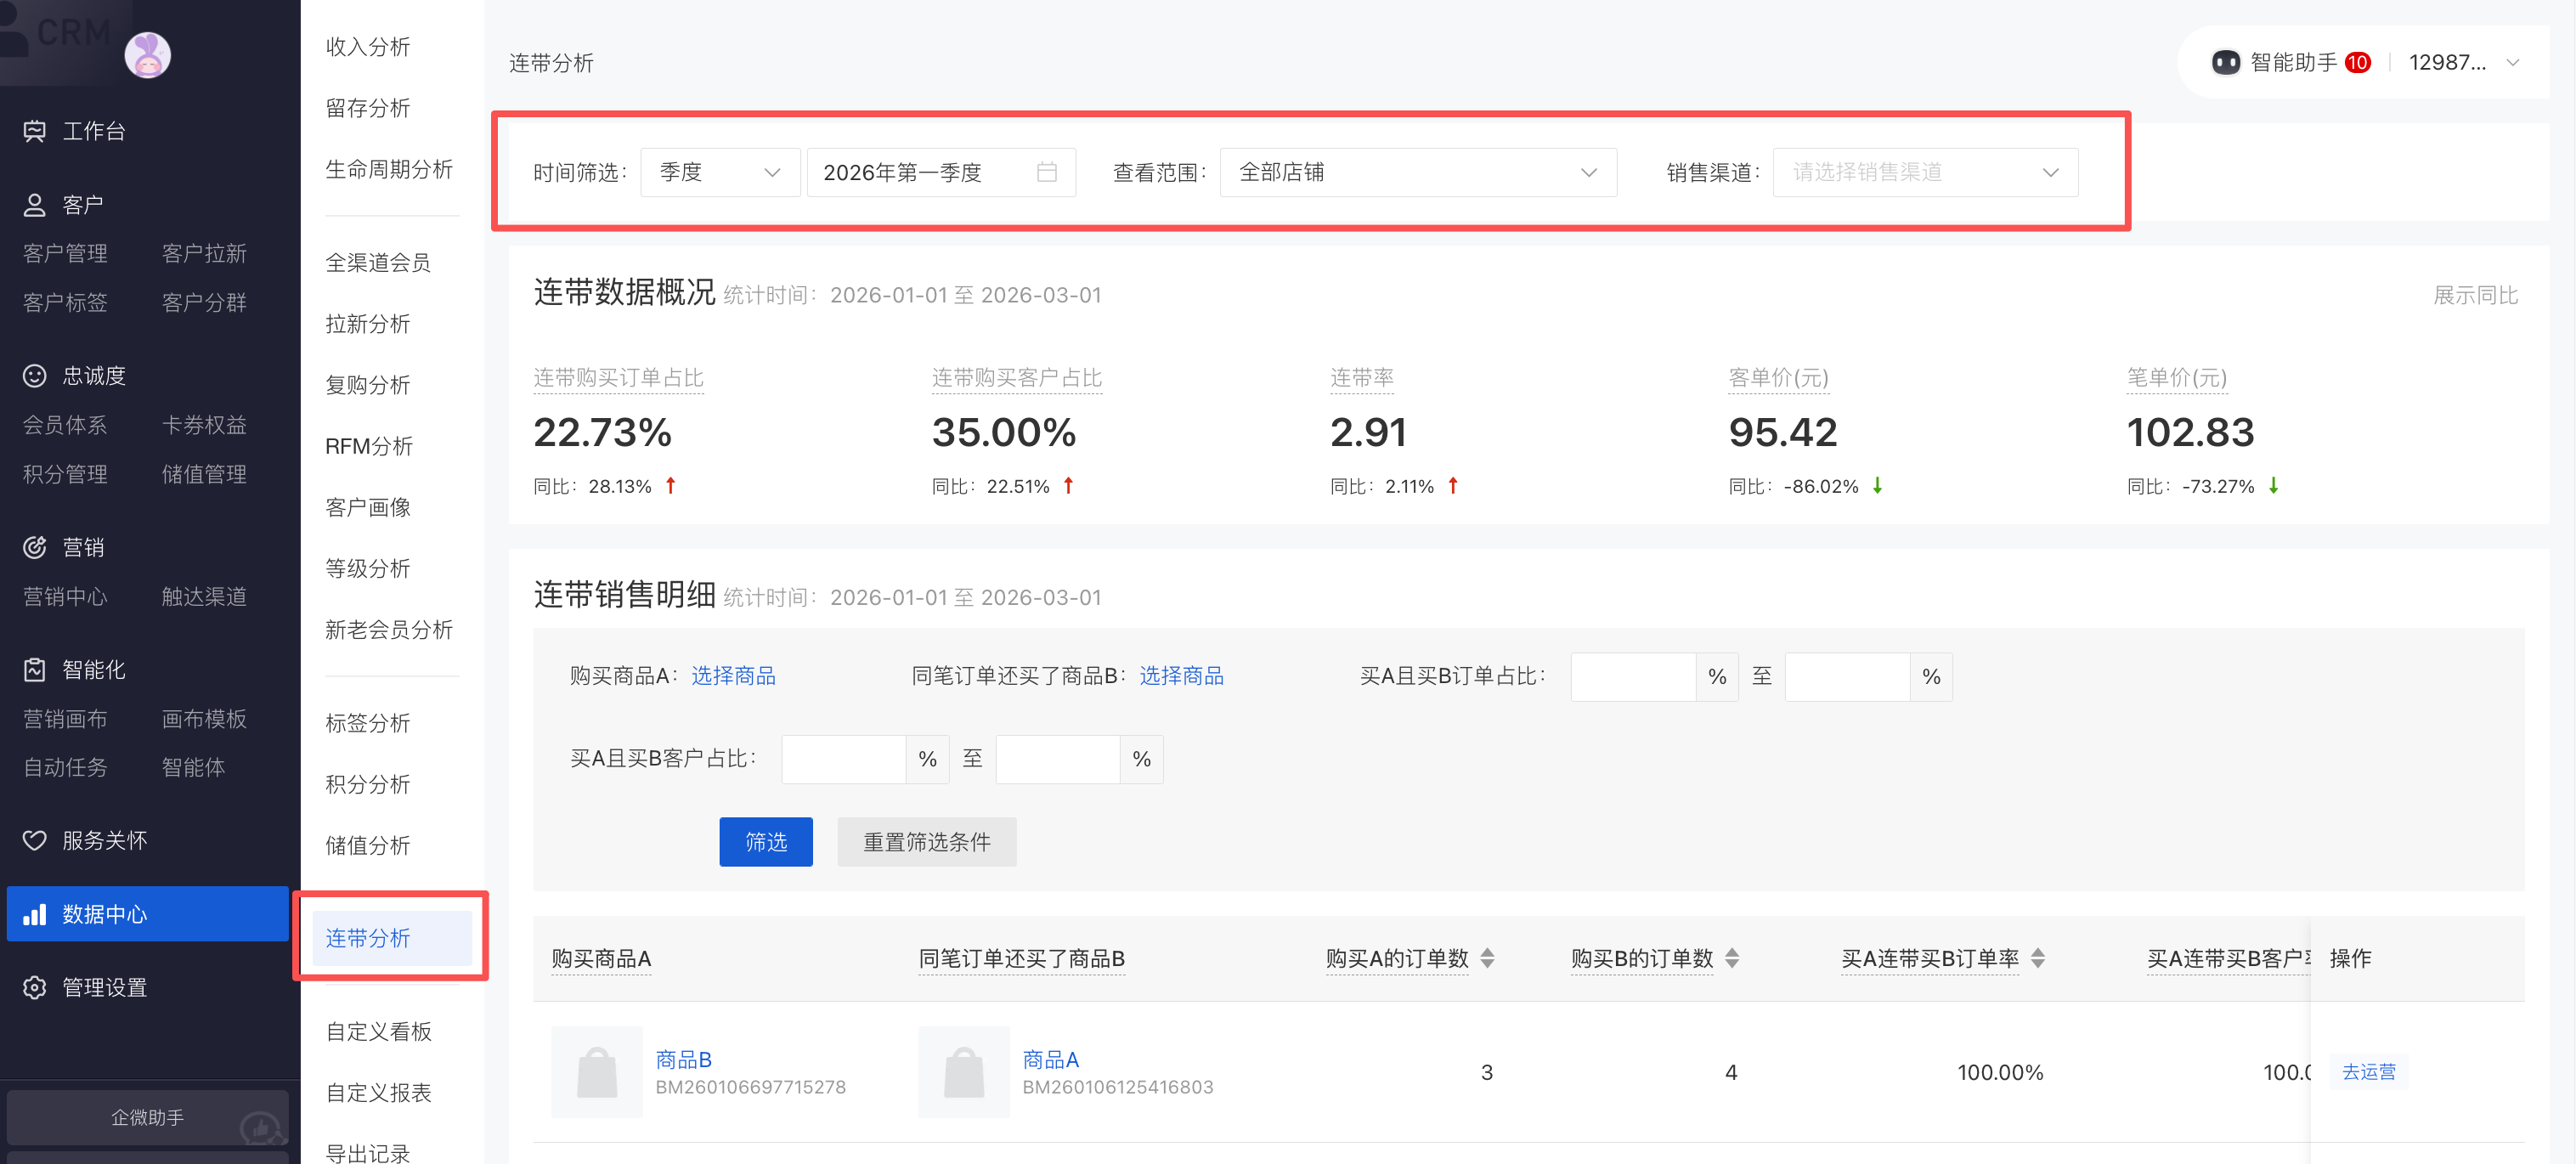
Task: Click the blue 筛选 button
Action: click(x=765, y=842)
